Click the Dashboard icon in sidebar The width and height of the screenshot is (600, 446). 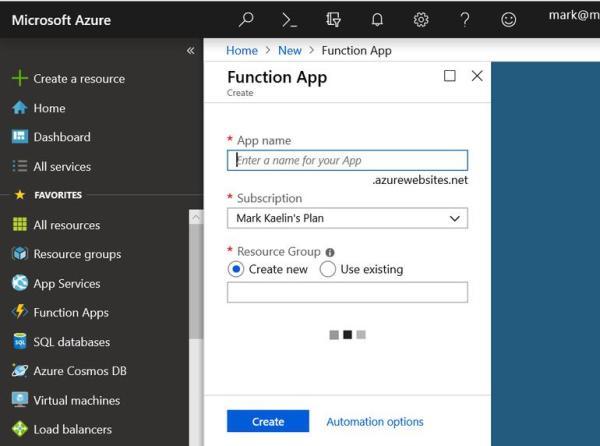(20, 137)
